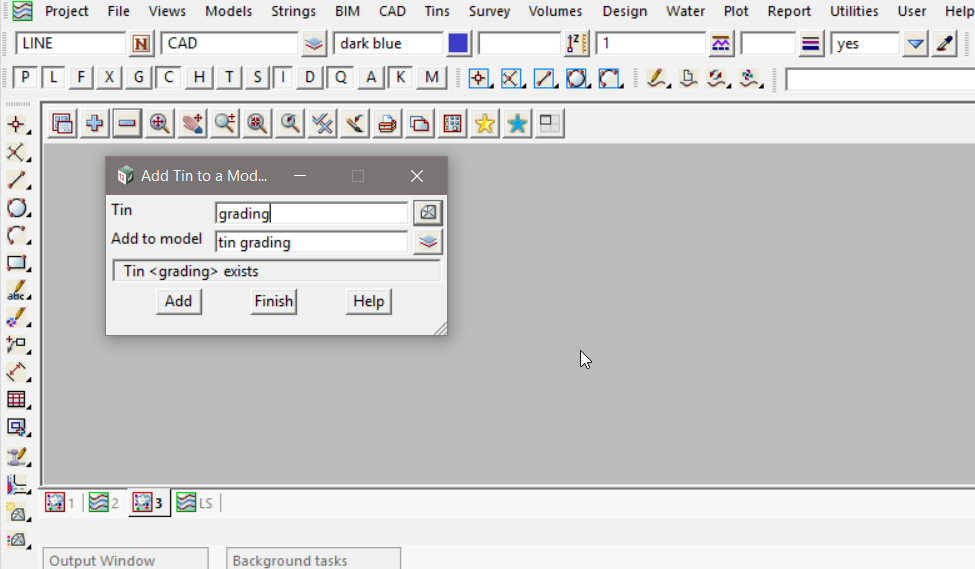Open the tin picker icon beside Tin field

tap(428, 213)
